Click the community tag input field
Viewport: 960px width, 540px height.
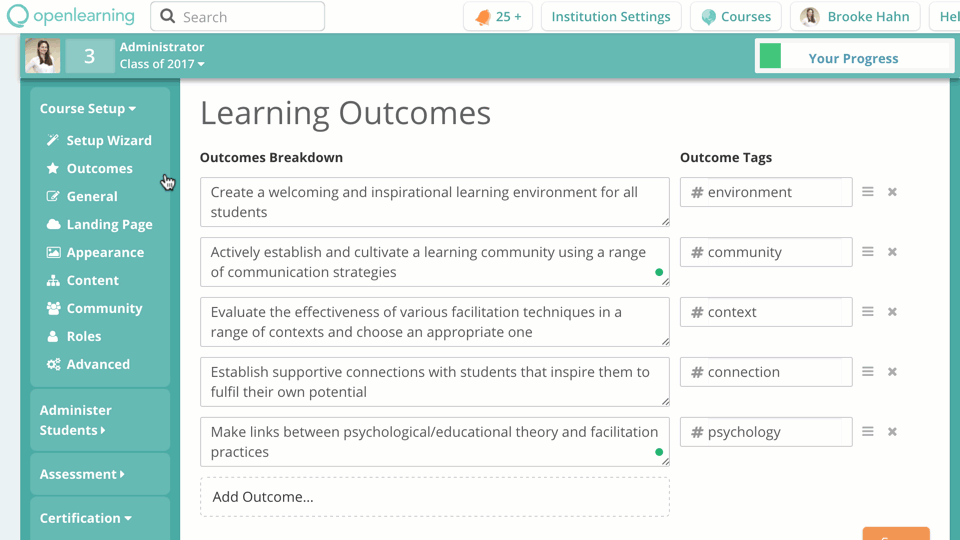click(x=775, y=252)
